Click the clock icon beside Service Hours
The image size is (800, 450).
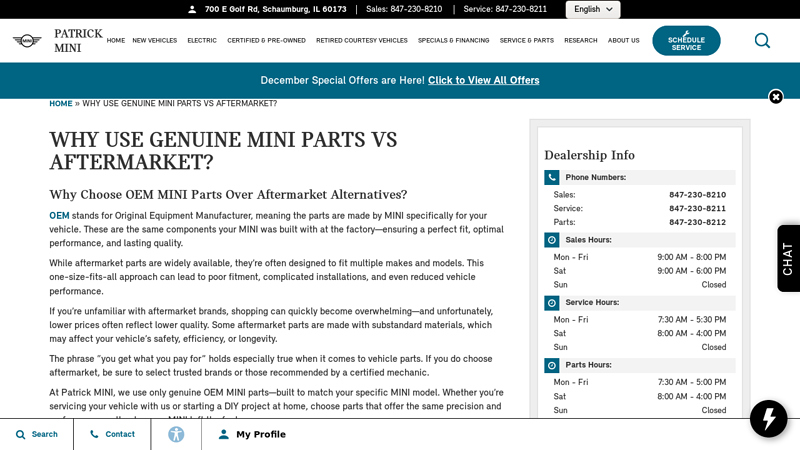[x=552, y=303]
